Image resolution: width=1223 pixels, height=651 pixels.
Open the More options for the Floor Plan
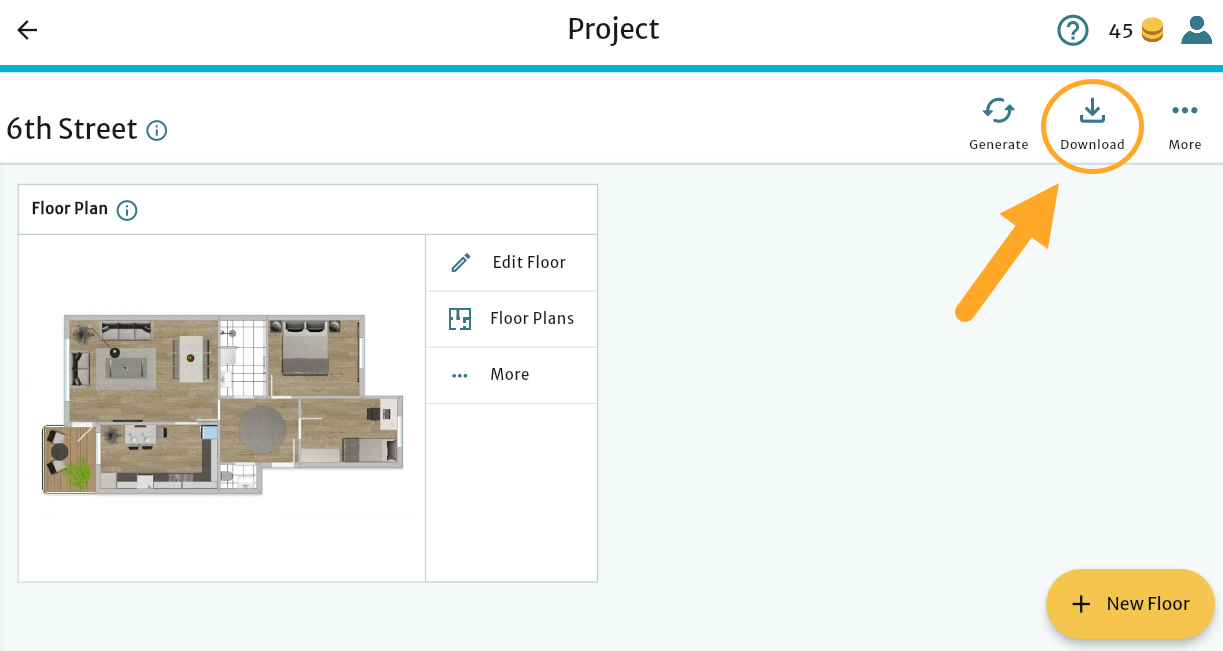[460, 374]
